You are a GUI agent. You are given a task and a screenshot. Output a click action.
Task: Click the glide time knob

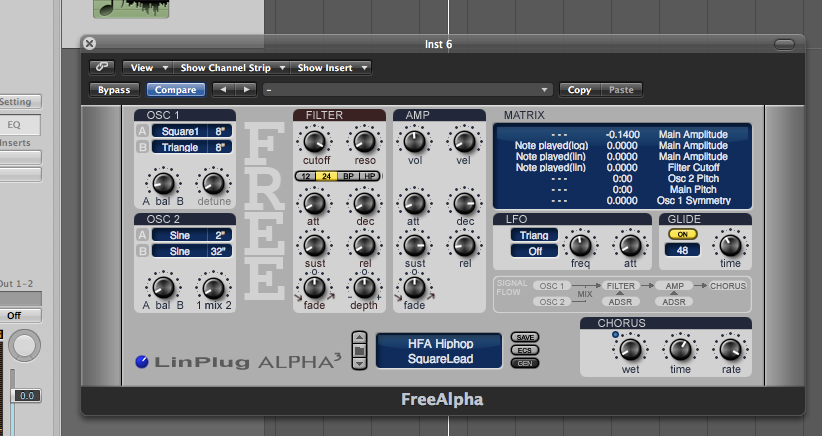click(x=730, y=245)
